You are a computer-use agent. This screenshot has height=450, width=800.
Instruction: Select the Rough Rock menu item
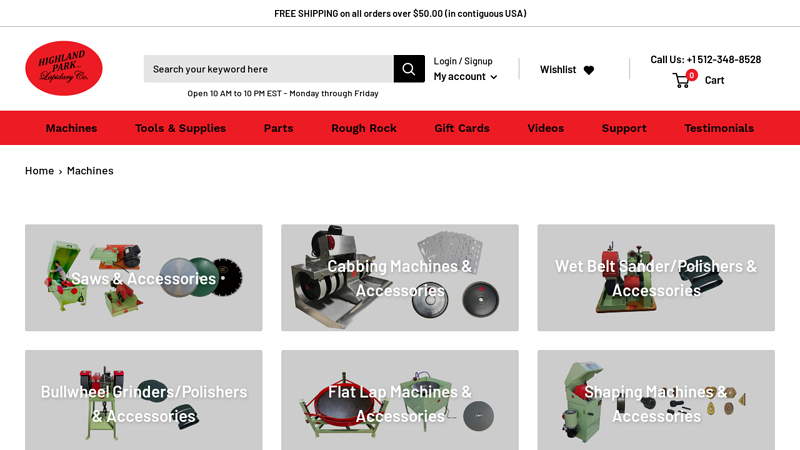[364, 128]
